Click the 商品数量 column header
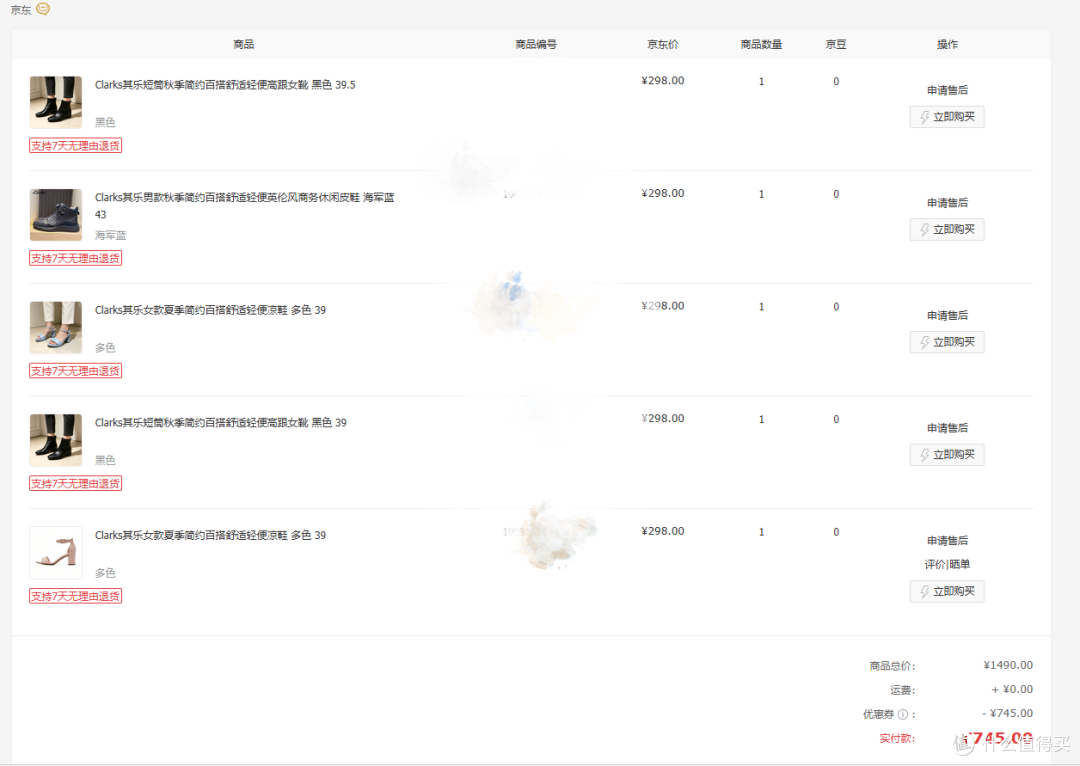Screen dimensions: 1080x766 [761, 44]
